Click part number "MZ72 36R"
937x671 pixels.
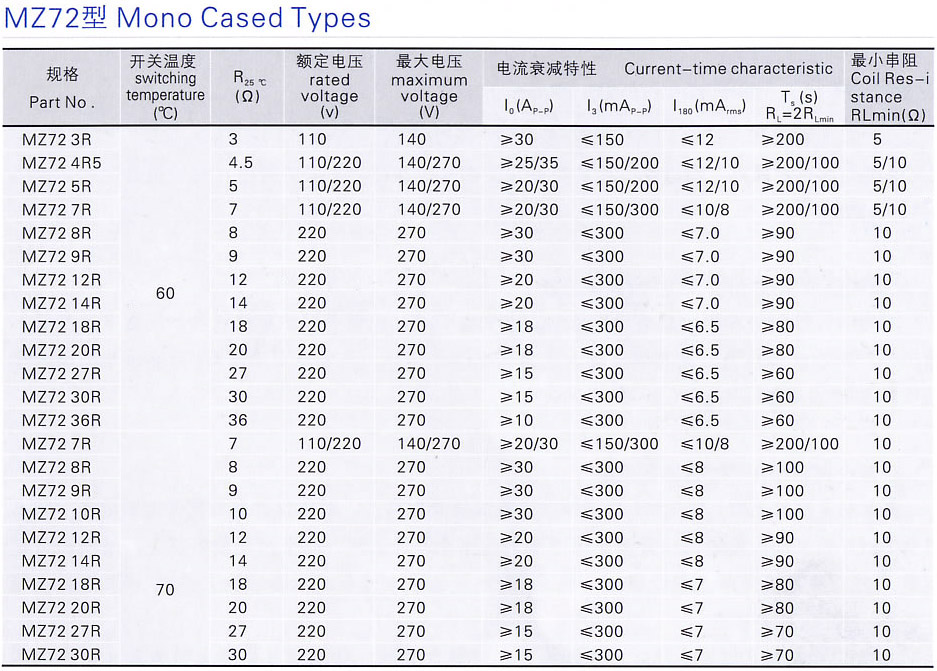click(62, 421)
